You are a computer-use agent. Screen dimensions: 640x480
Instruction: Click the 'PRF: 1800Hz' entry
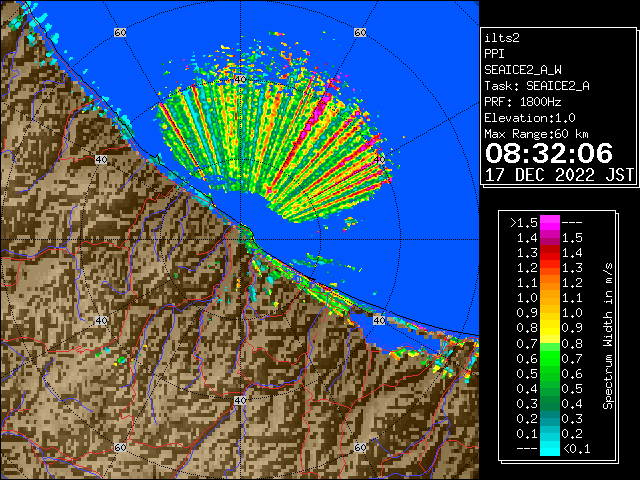point(523,102)
